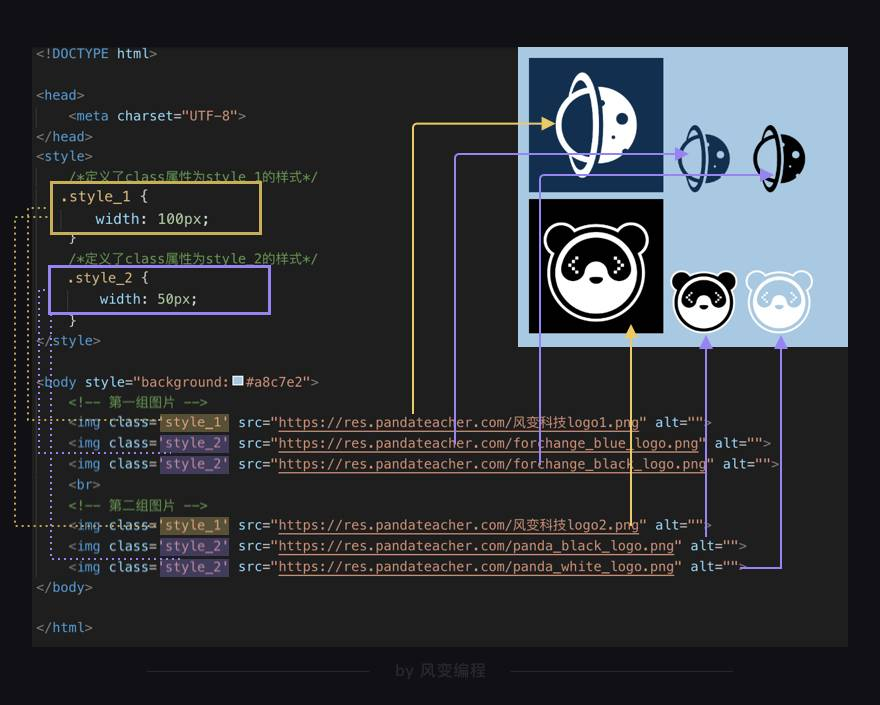Click the <!DOCTYPE html> line

coord(97,54)
